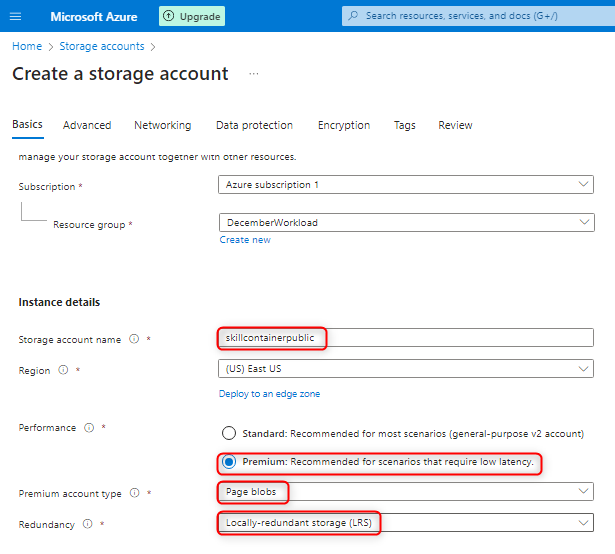Click the Upgrade arrow icon
The width and height of the screenshot is (615, 554).
click(x=168, y=16)
